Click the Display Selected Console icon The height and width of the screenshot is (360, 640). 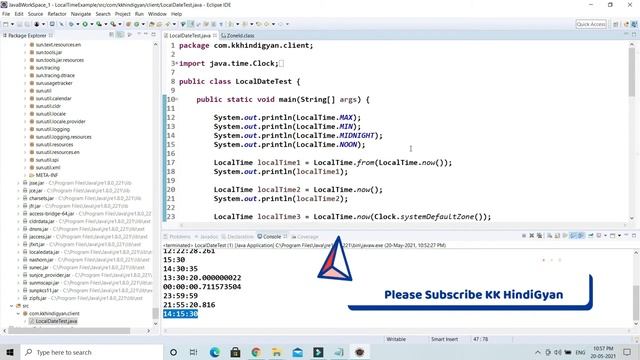point(599,236)
